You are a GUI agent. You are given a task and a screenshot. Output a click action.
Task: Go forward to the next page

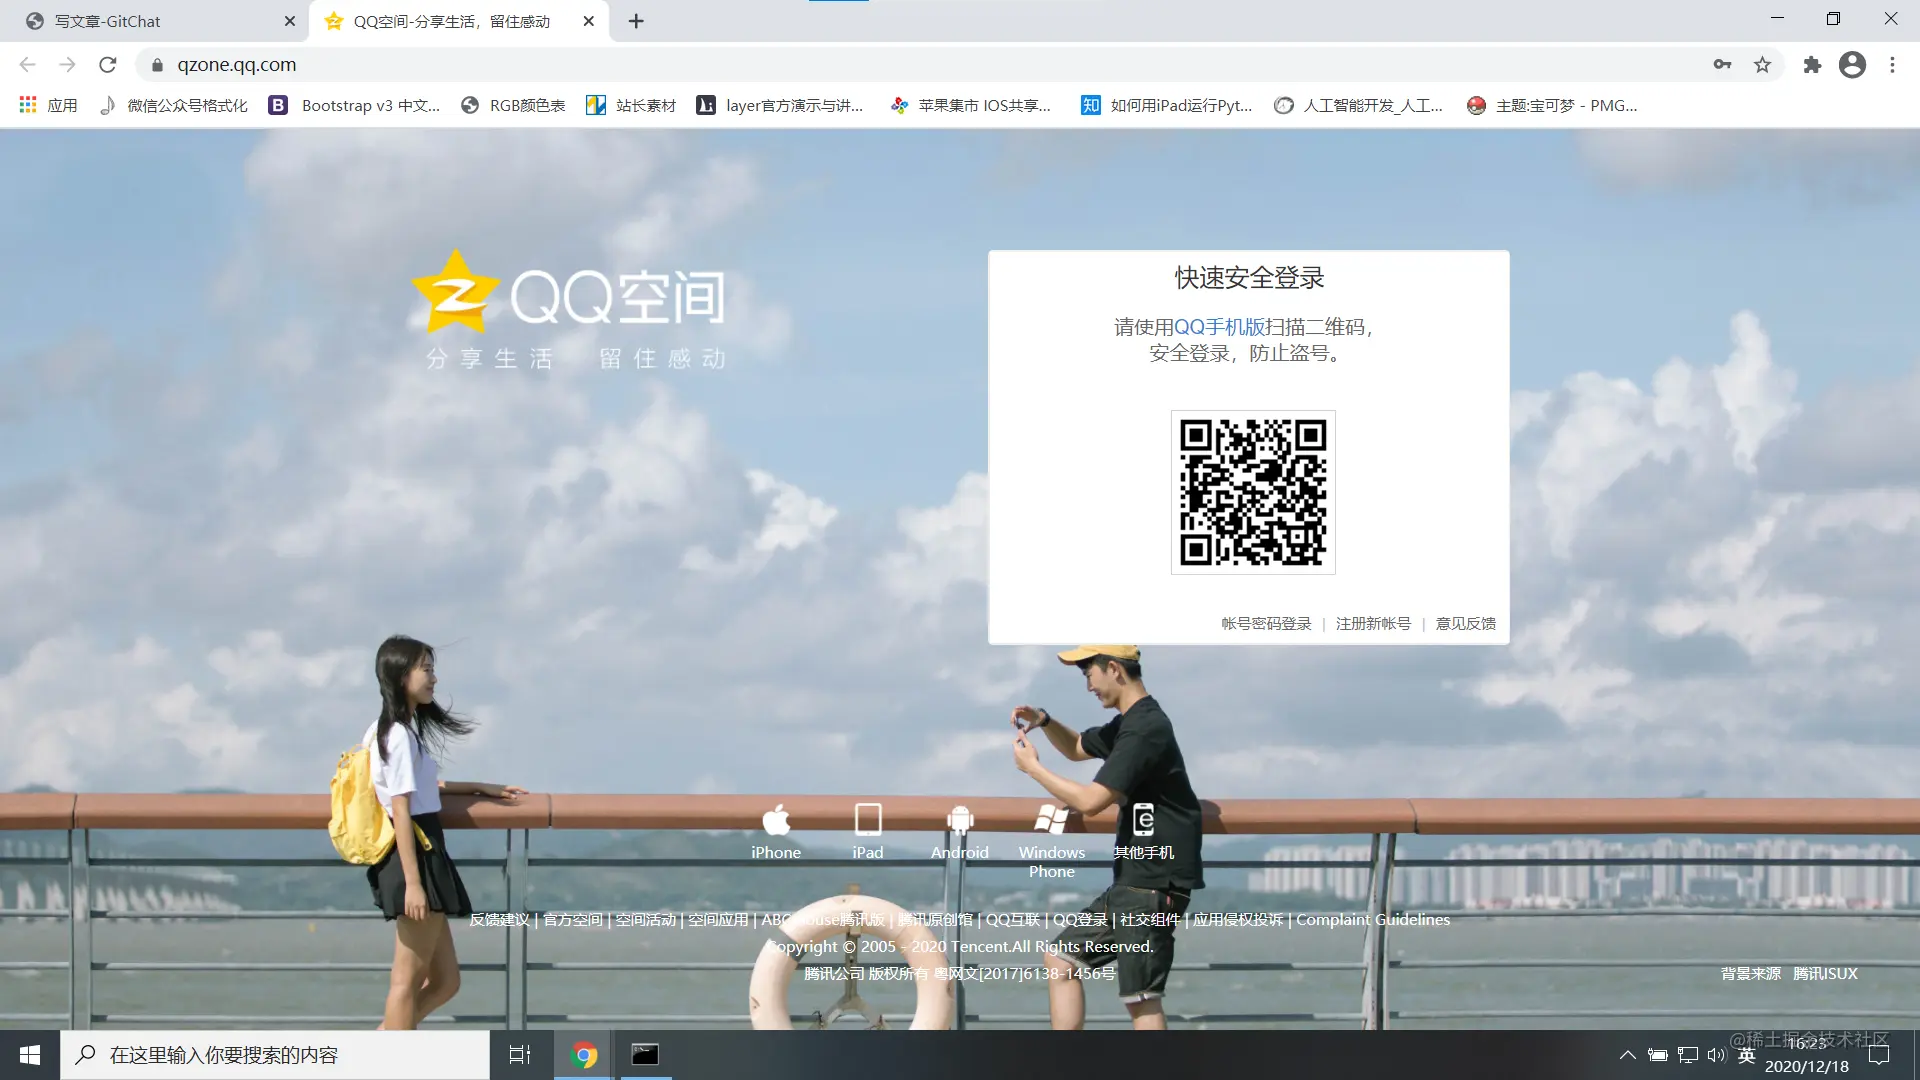pos(67,65)
